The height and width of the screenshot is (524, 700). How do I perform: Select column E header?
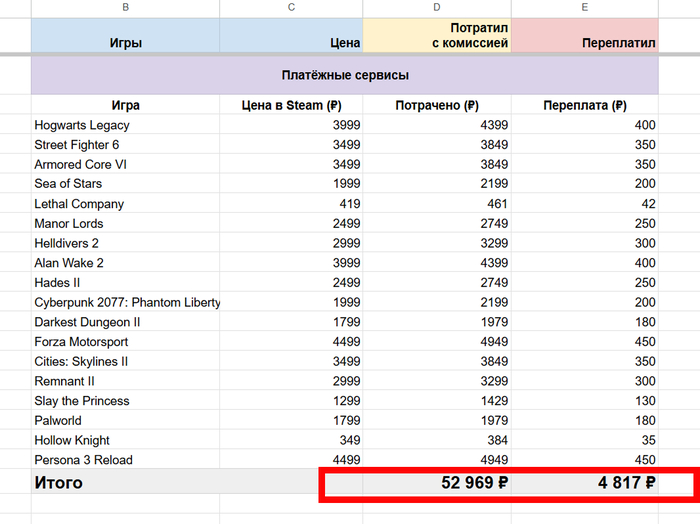coord(585,8)
